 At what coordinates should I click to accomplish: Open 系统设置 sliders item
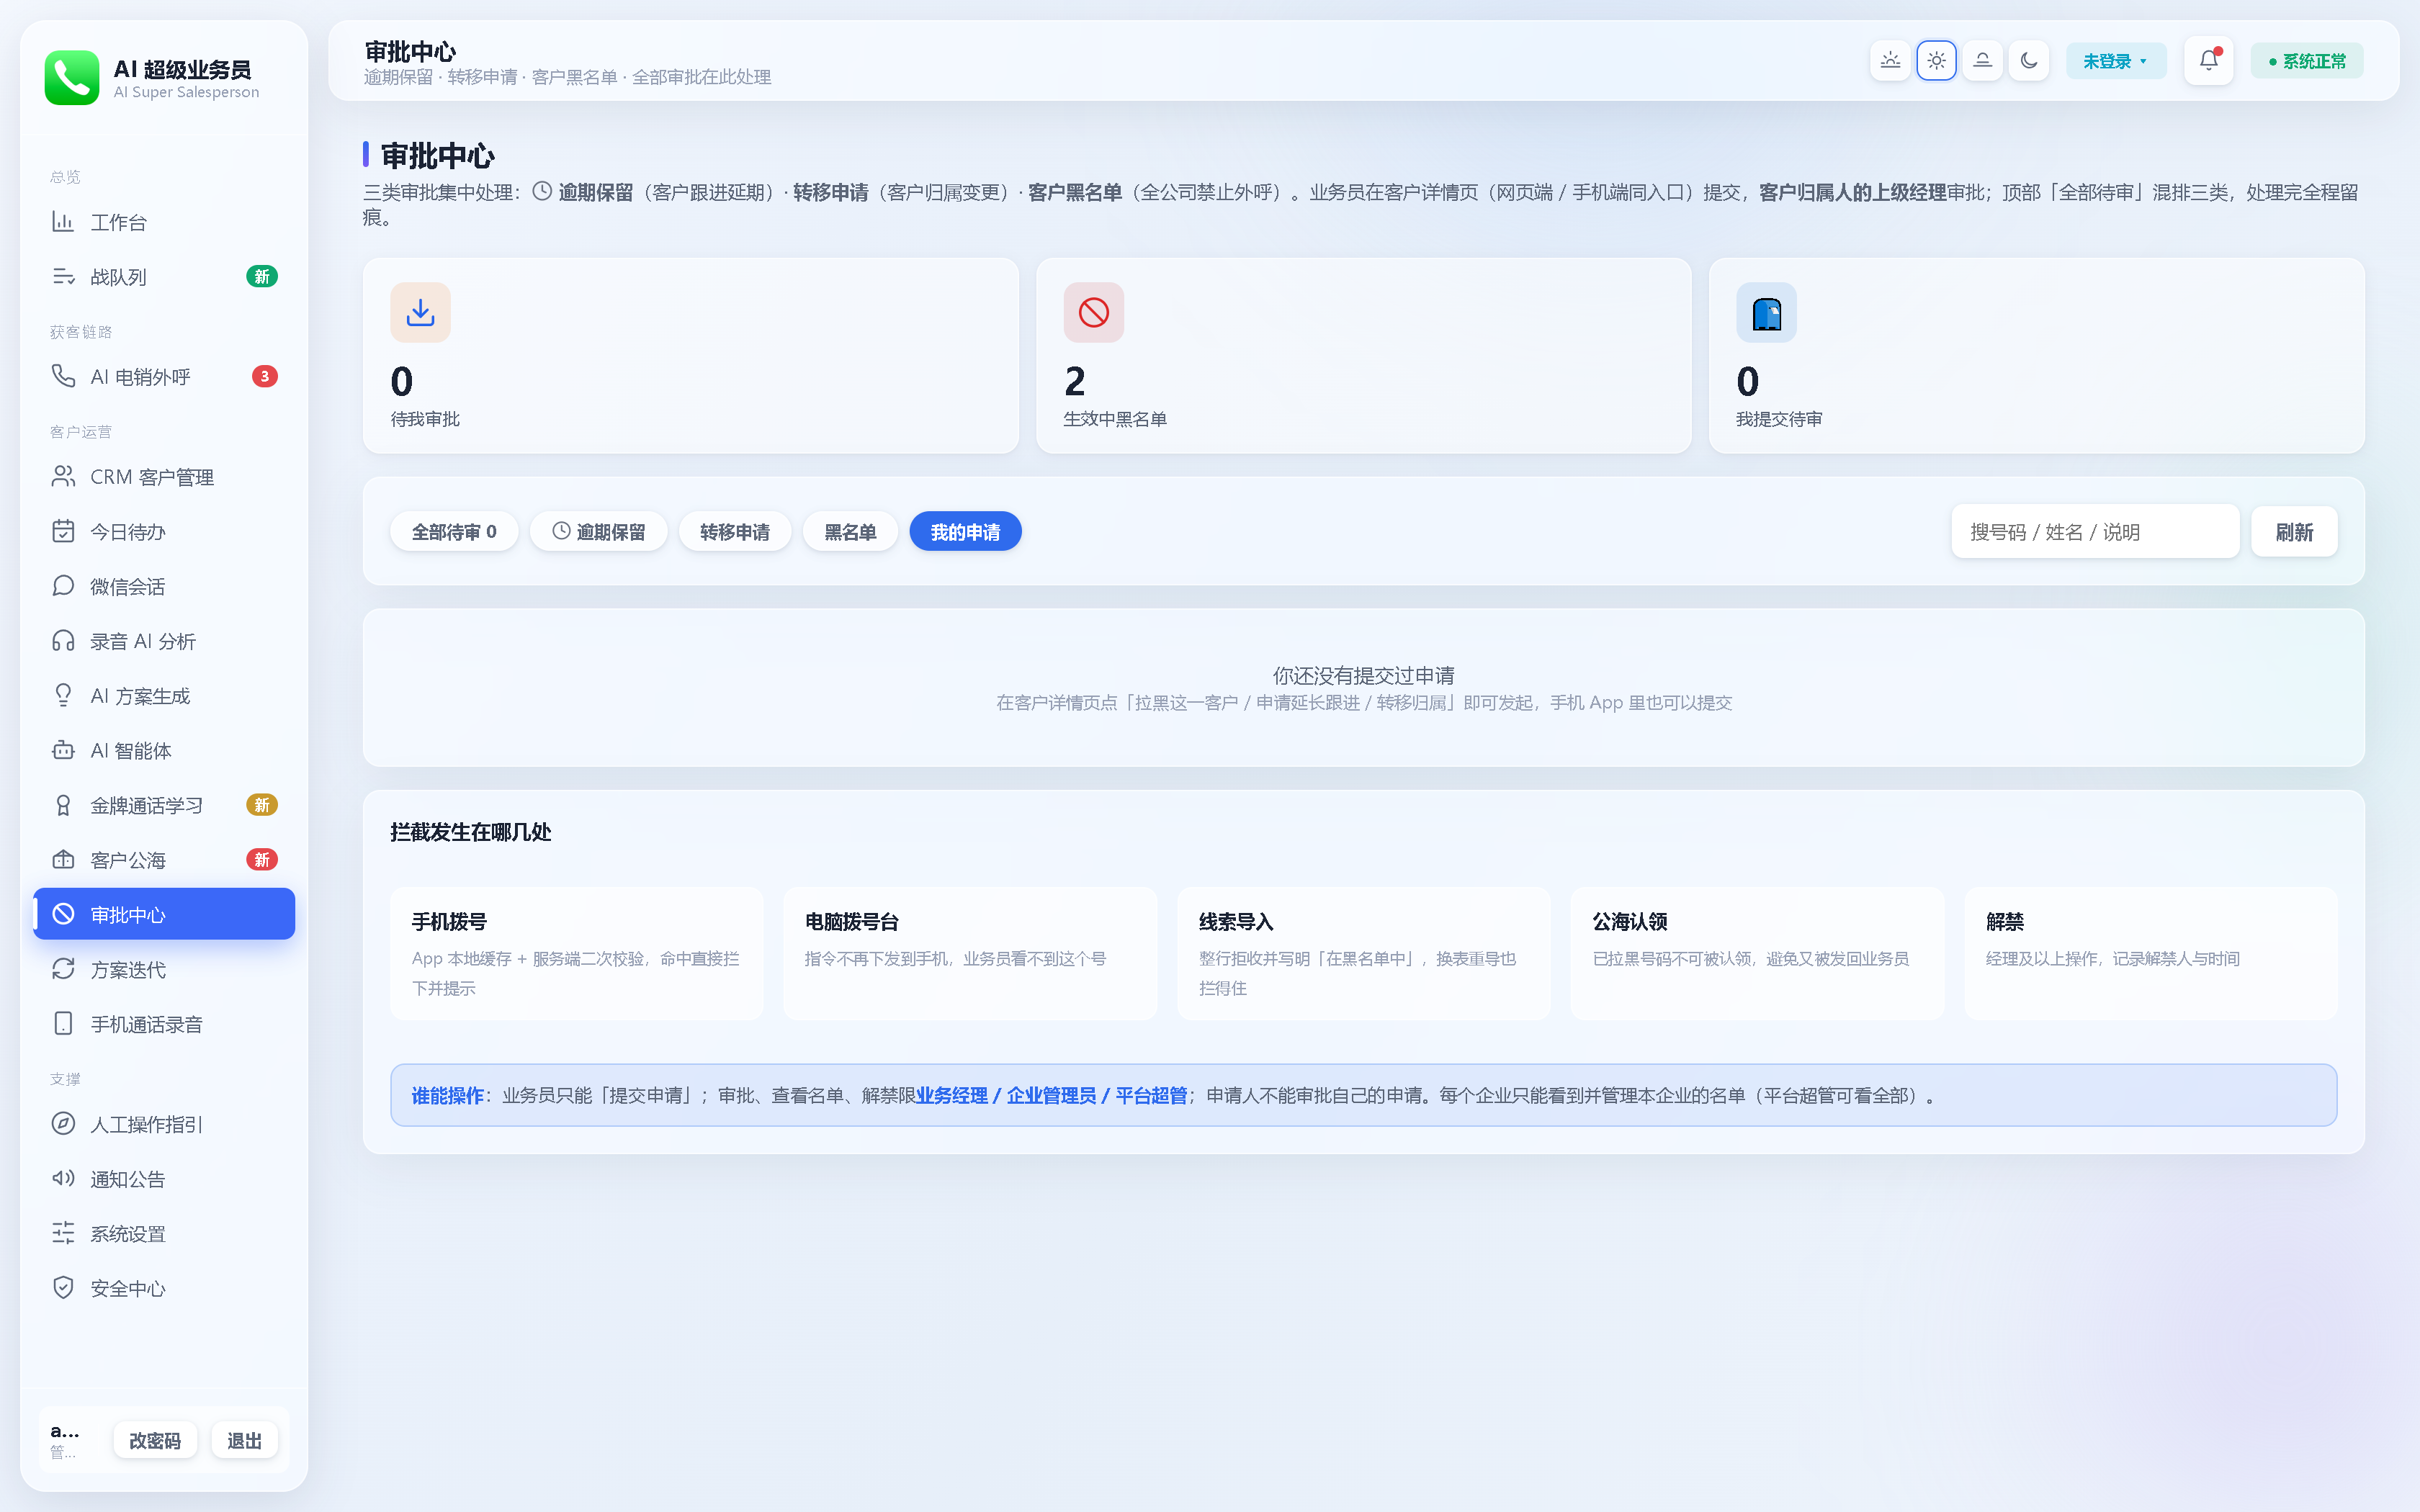pyautogui.click(x=164, y=1234)
